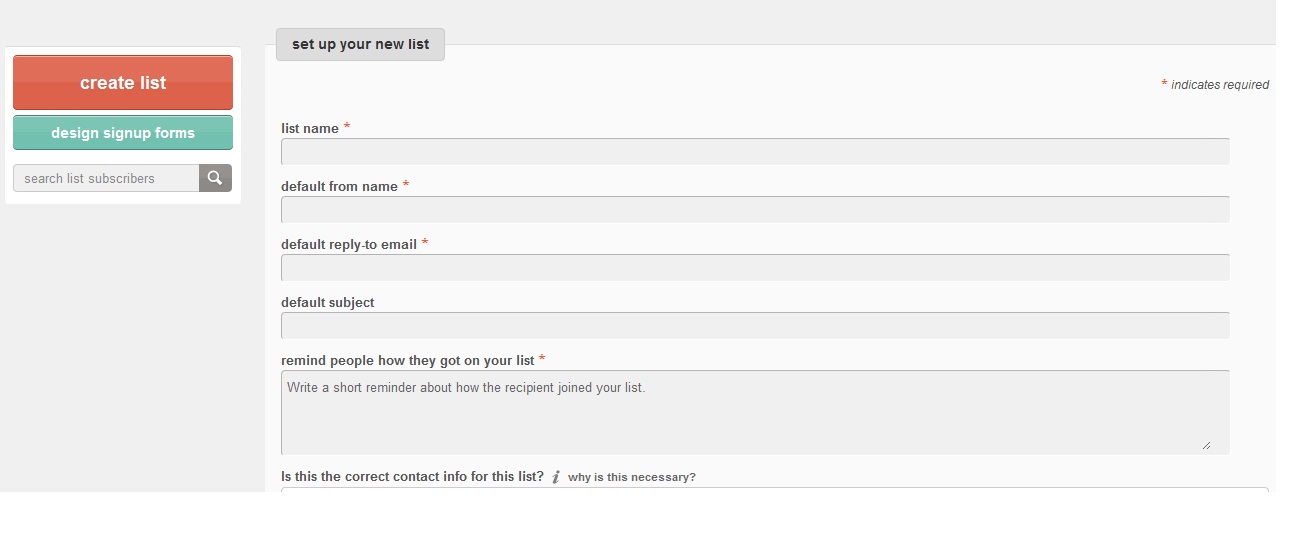Click into the list name input
Screen dimensions: 1301x549
tap(755, 151)
